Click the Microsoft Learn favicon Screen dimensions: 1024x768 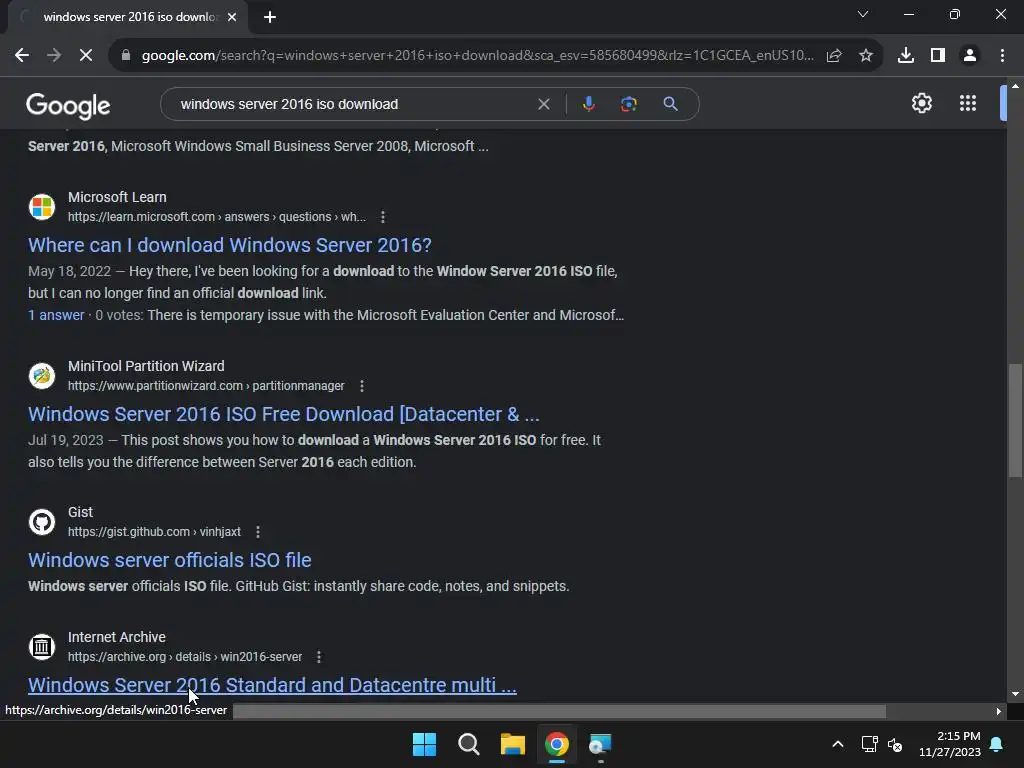tap(42, 207)
